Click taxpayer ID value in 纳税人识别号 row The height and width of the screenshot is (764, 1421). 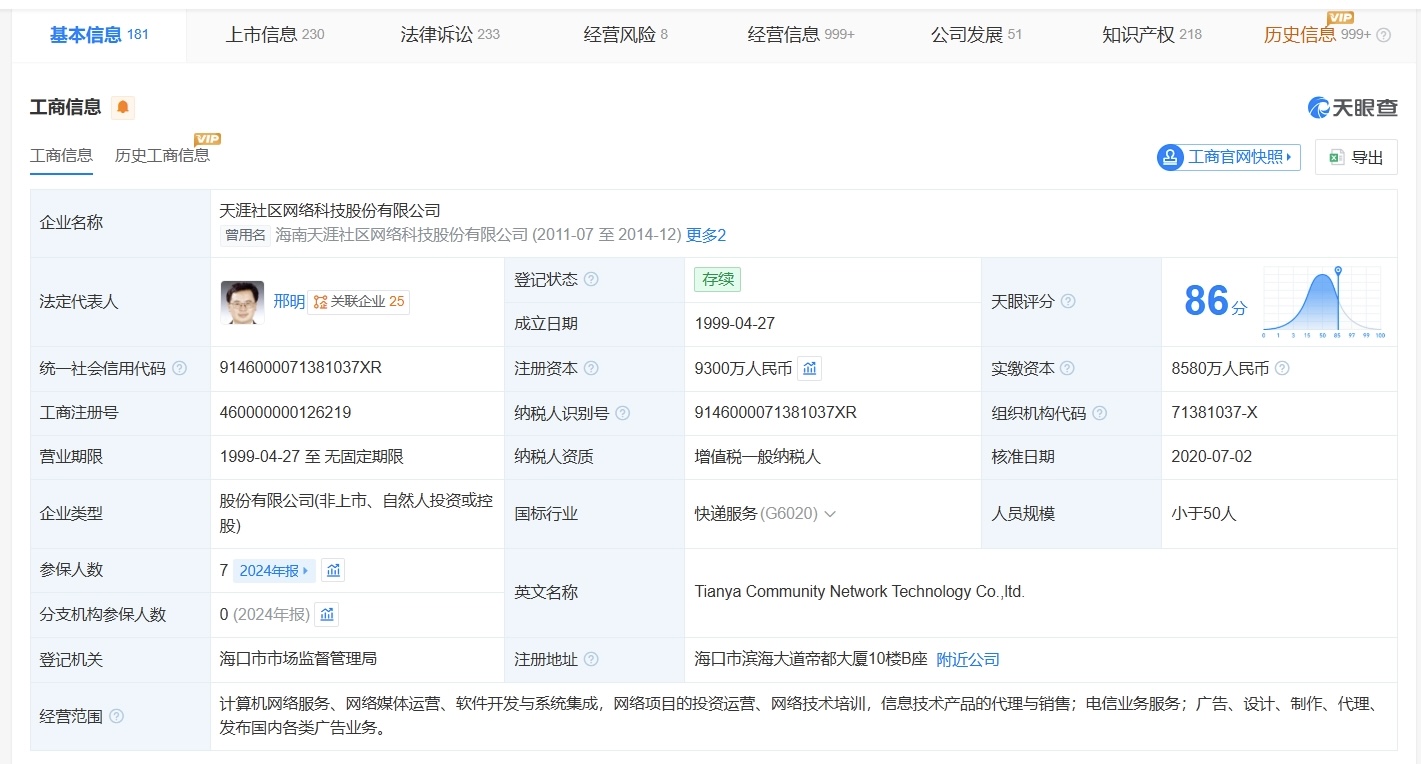coord(776,413)
